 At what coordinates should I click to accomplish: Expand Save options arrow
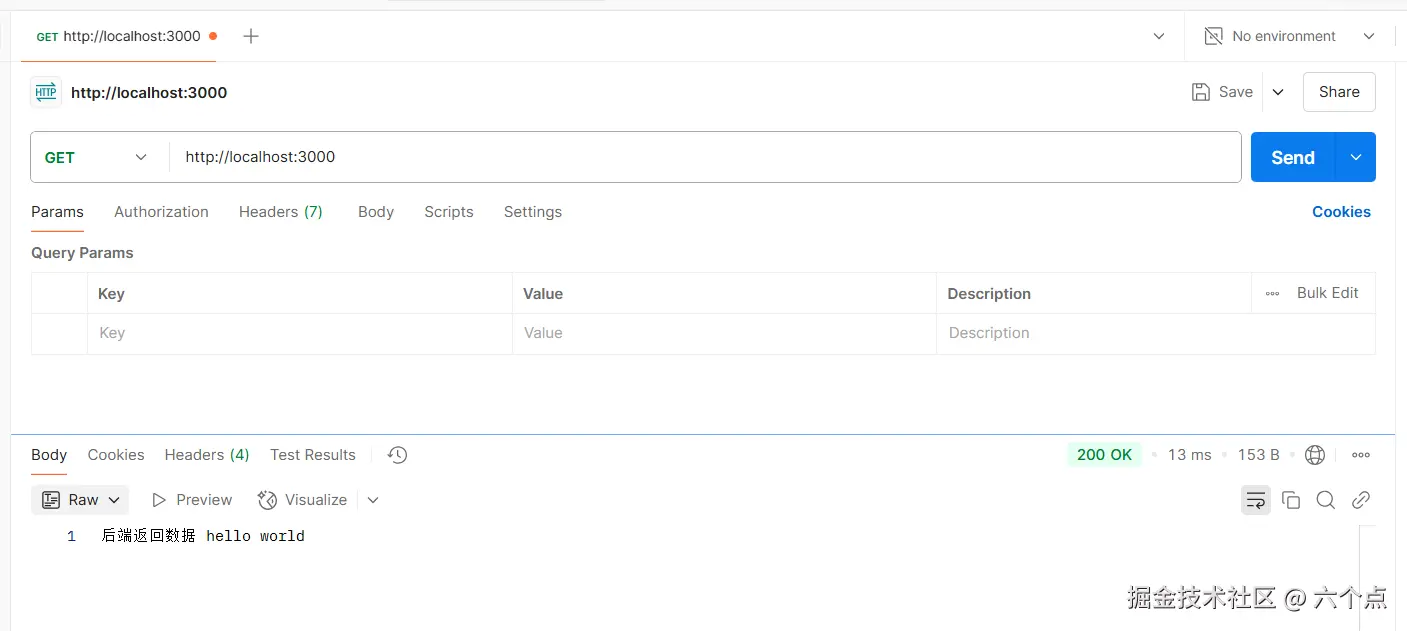click(x=1278, y=92)
